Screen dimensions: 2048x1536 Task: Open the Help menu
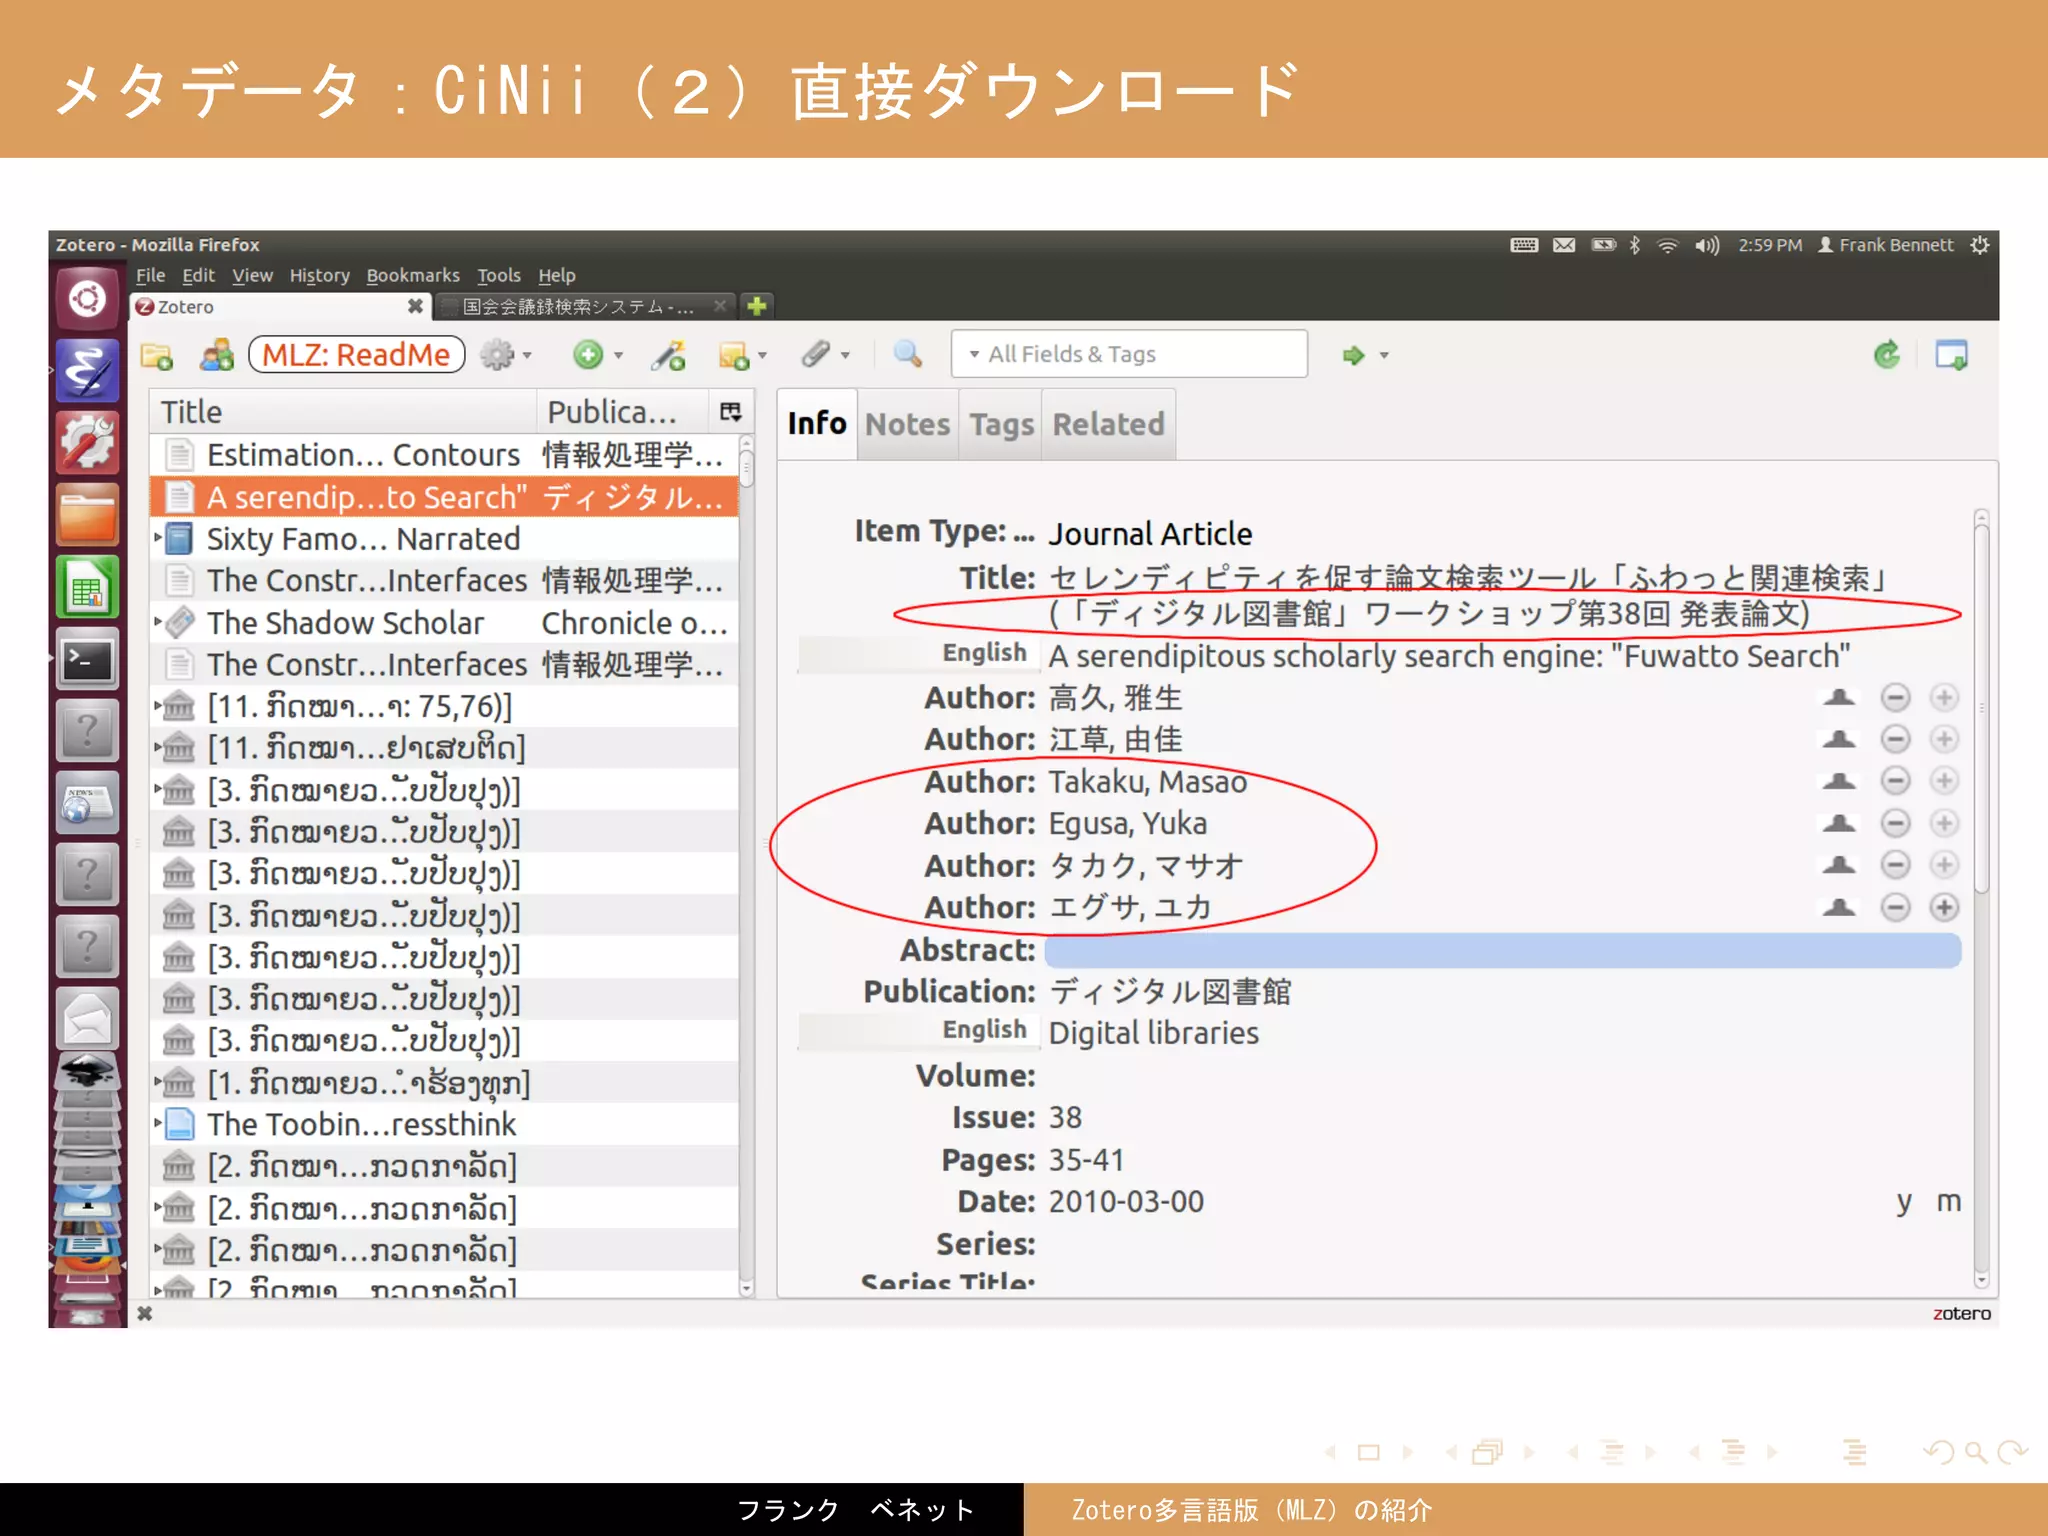556,275
